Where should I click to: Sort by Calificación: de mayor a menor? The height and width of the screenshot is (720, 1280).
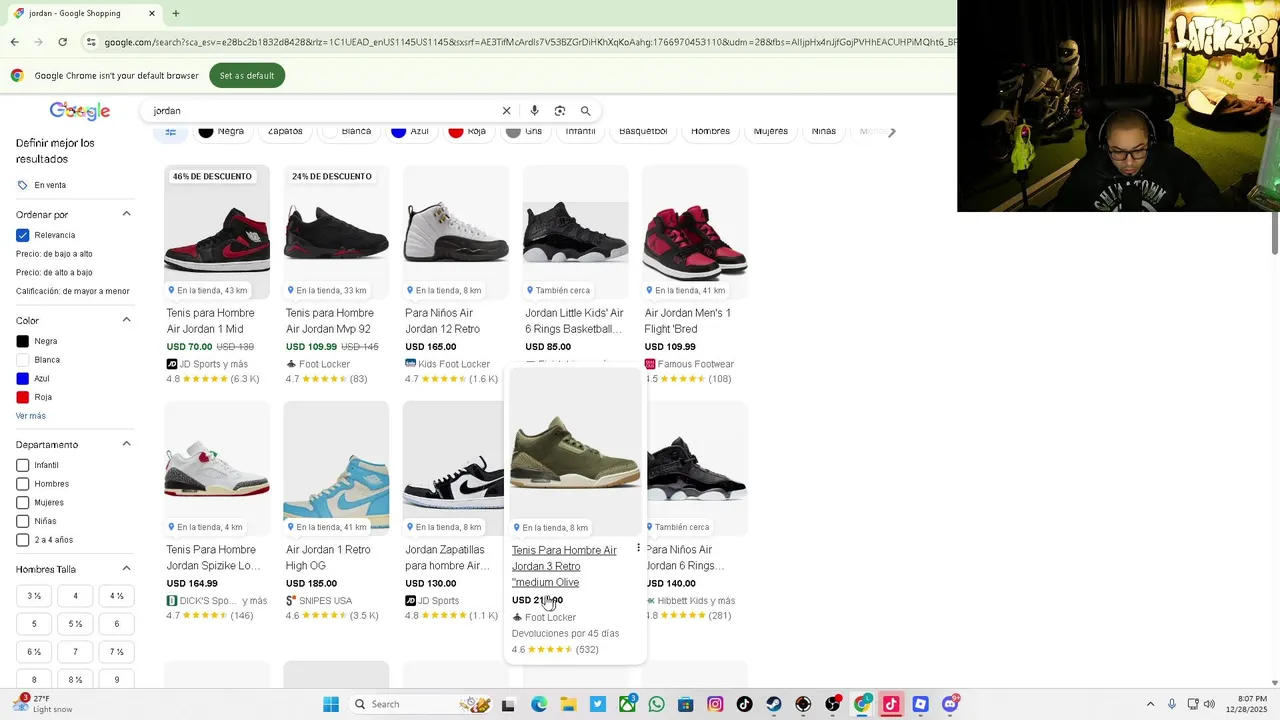[73, 291]
